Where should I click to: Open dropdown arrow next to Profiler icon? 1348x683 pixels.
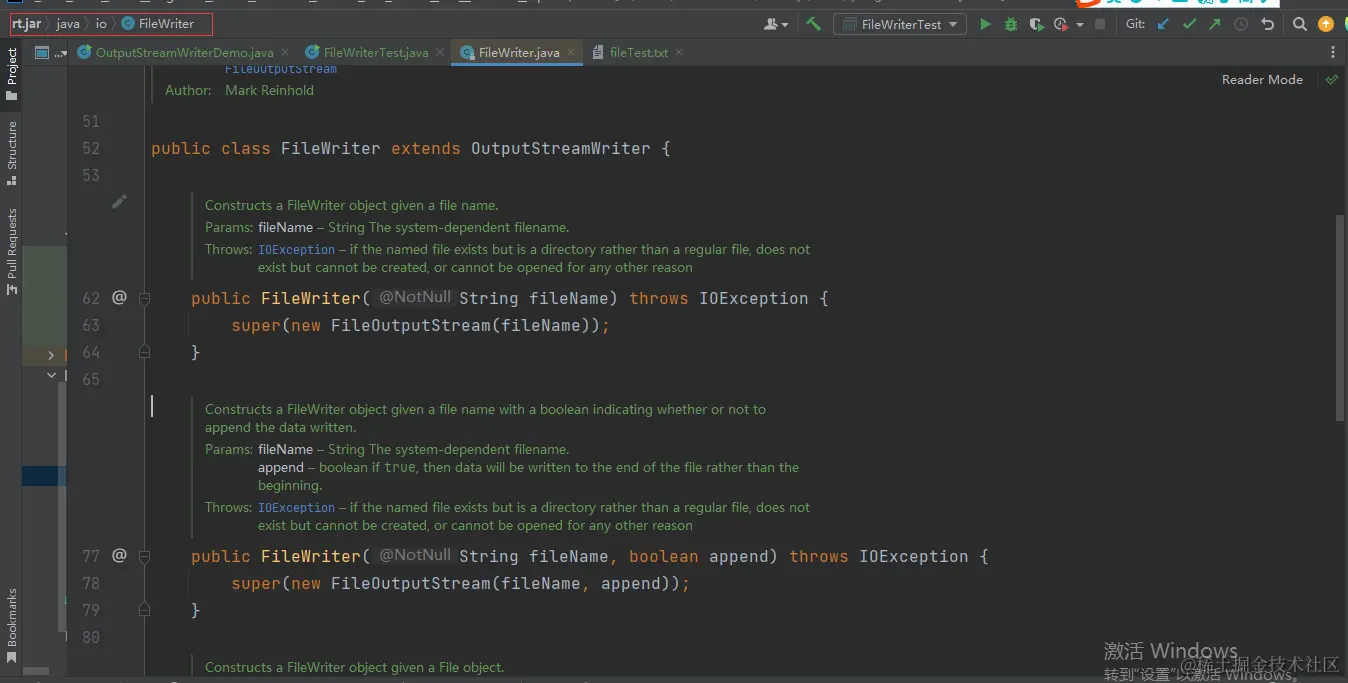[1080, 25]
